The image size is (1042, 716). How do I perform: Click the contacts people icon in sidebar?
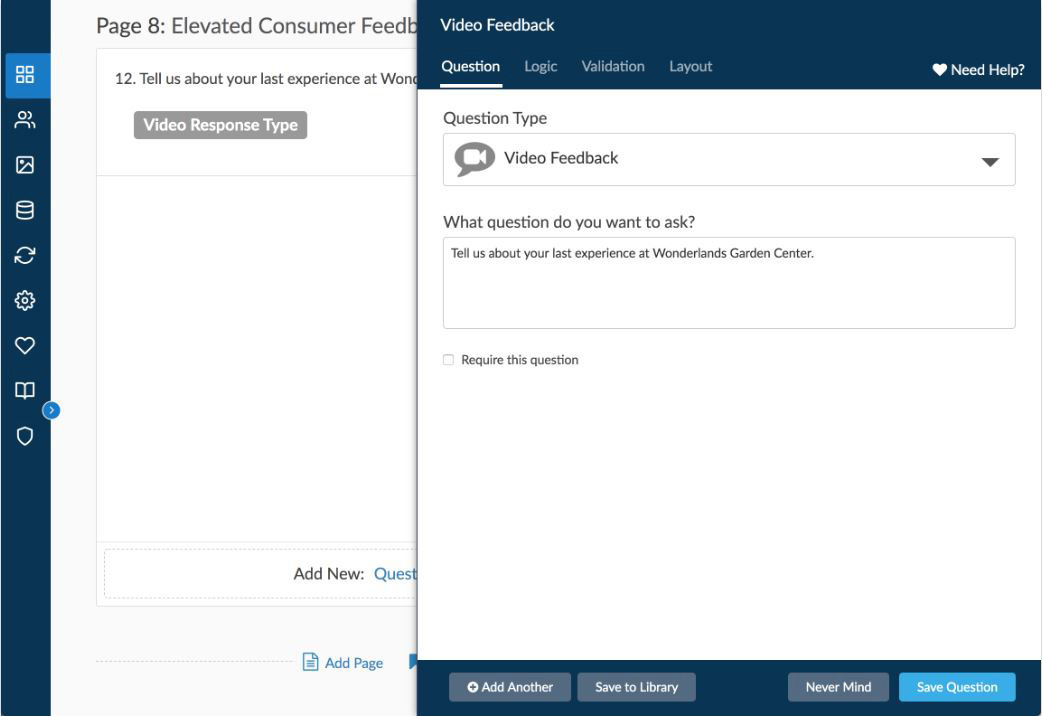[25, 121]
